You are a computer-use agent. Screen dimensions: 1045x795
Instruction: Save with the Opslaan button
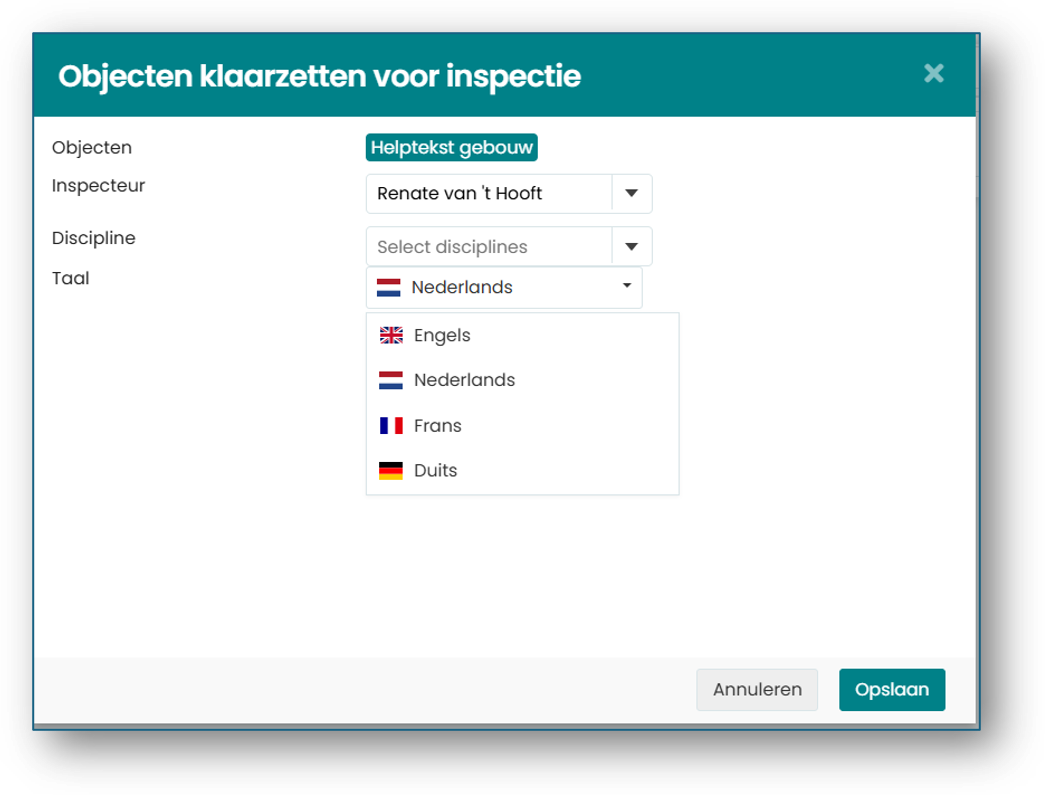coord(892,689)
